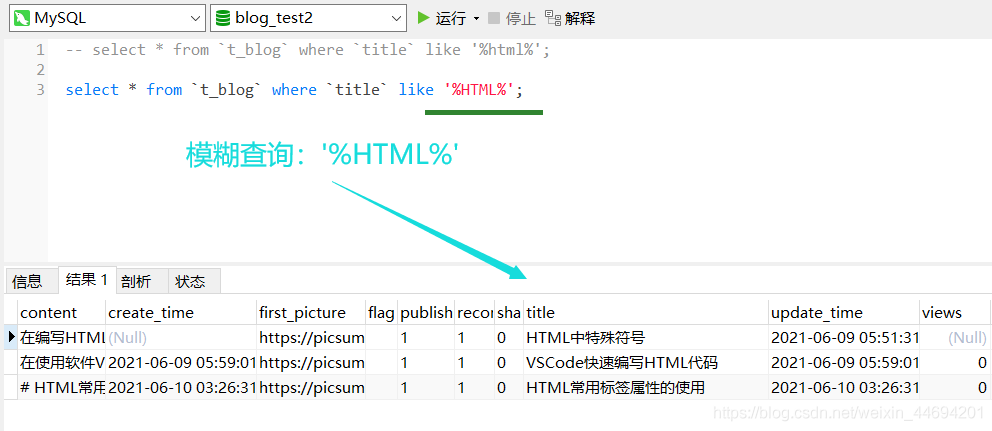Image resolution: width=992 pixels, height=431 pixels.
Task: Click the MySQL connection icon
Action: pos(23,18)
